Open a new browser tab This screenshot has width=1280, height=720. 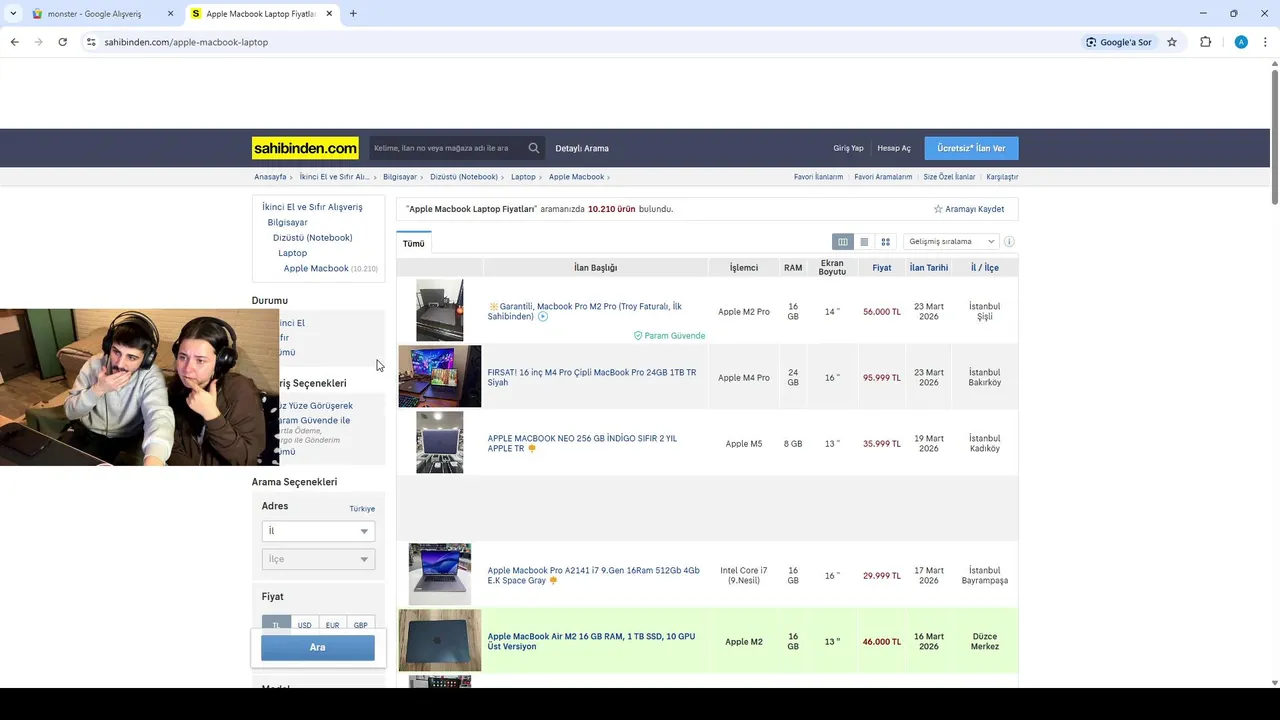353,14
